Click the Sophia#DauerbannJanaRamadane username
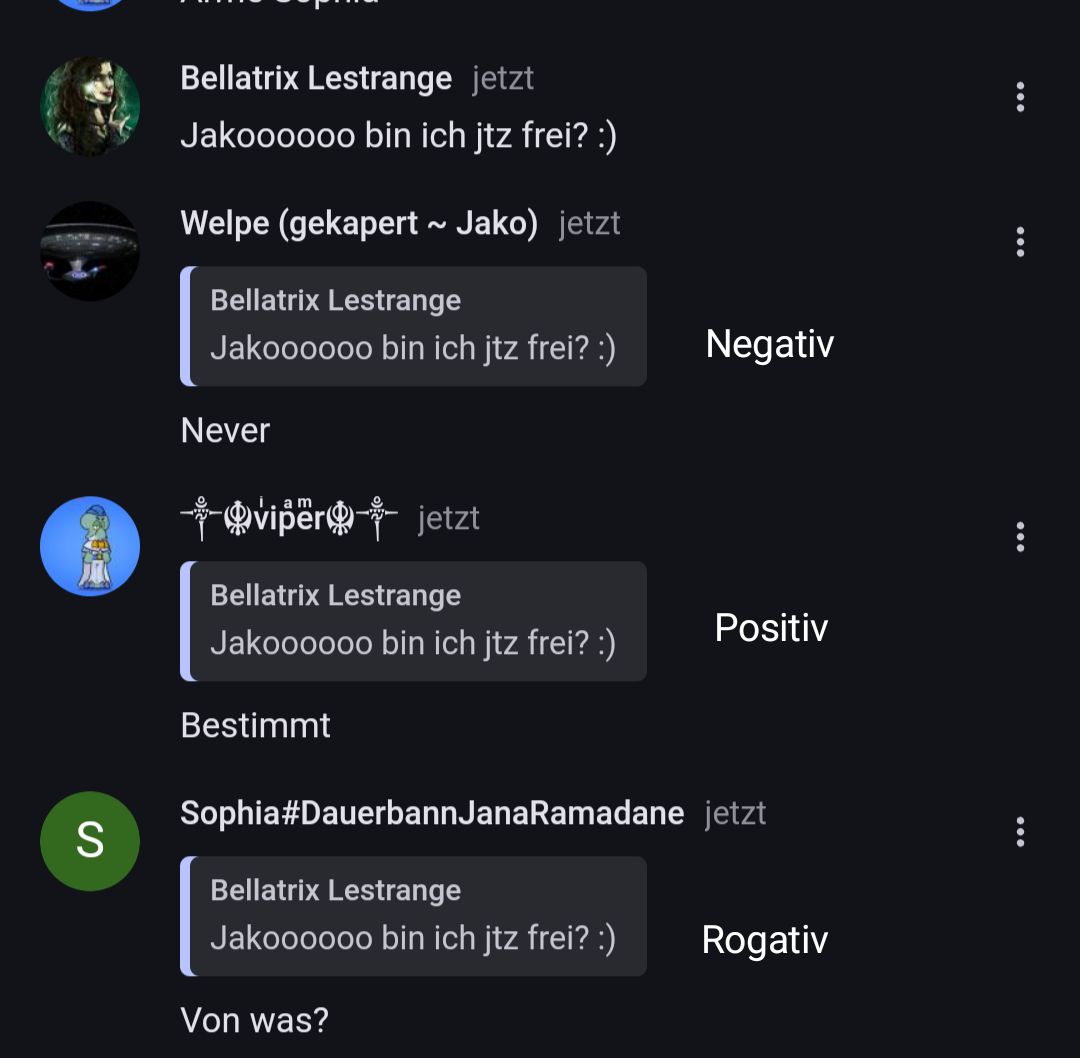 pyautogui.click(x=432, y=813)
